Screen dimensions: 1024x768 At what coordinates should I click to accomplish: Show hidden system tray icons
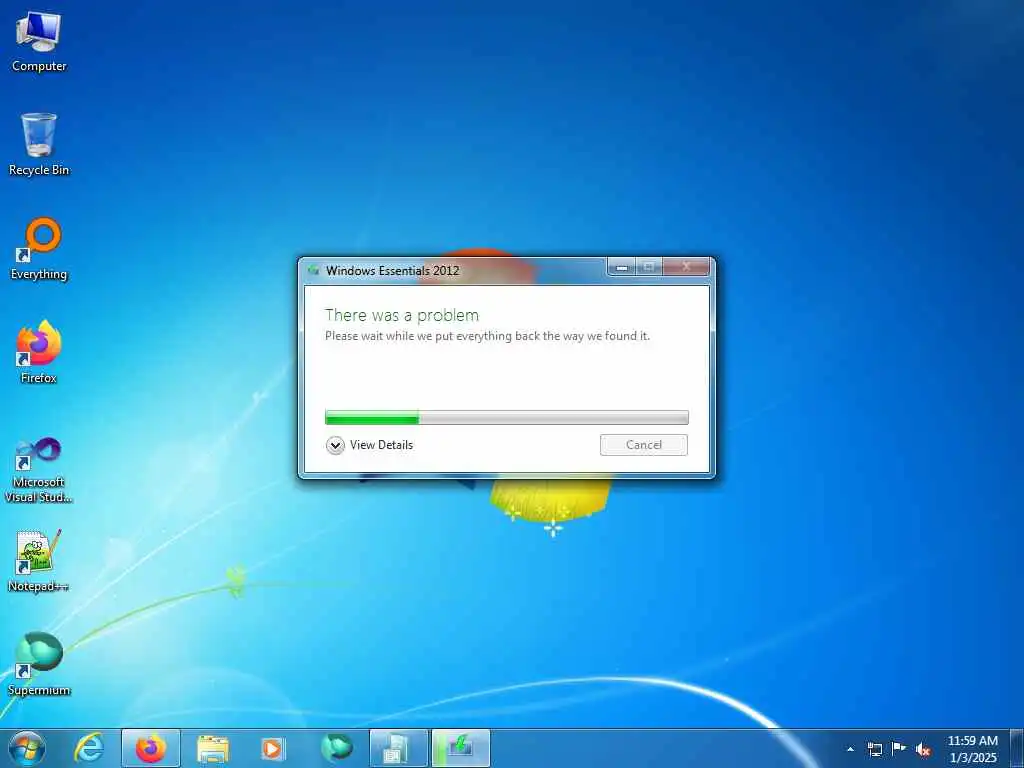[850, 749]
